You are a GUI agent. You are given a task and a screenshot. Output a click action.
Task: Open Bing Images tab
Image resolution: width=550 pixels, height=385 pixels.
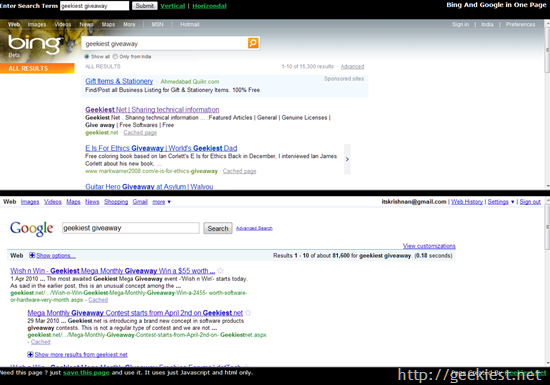tap(37, 24)
